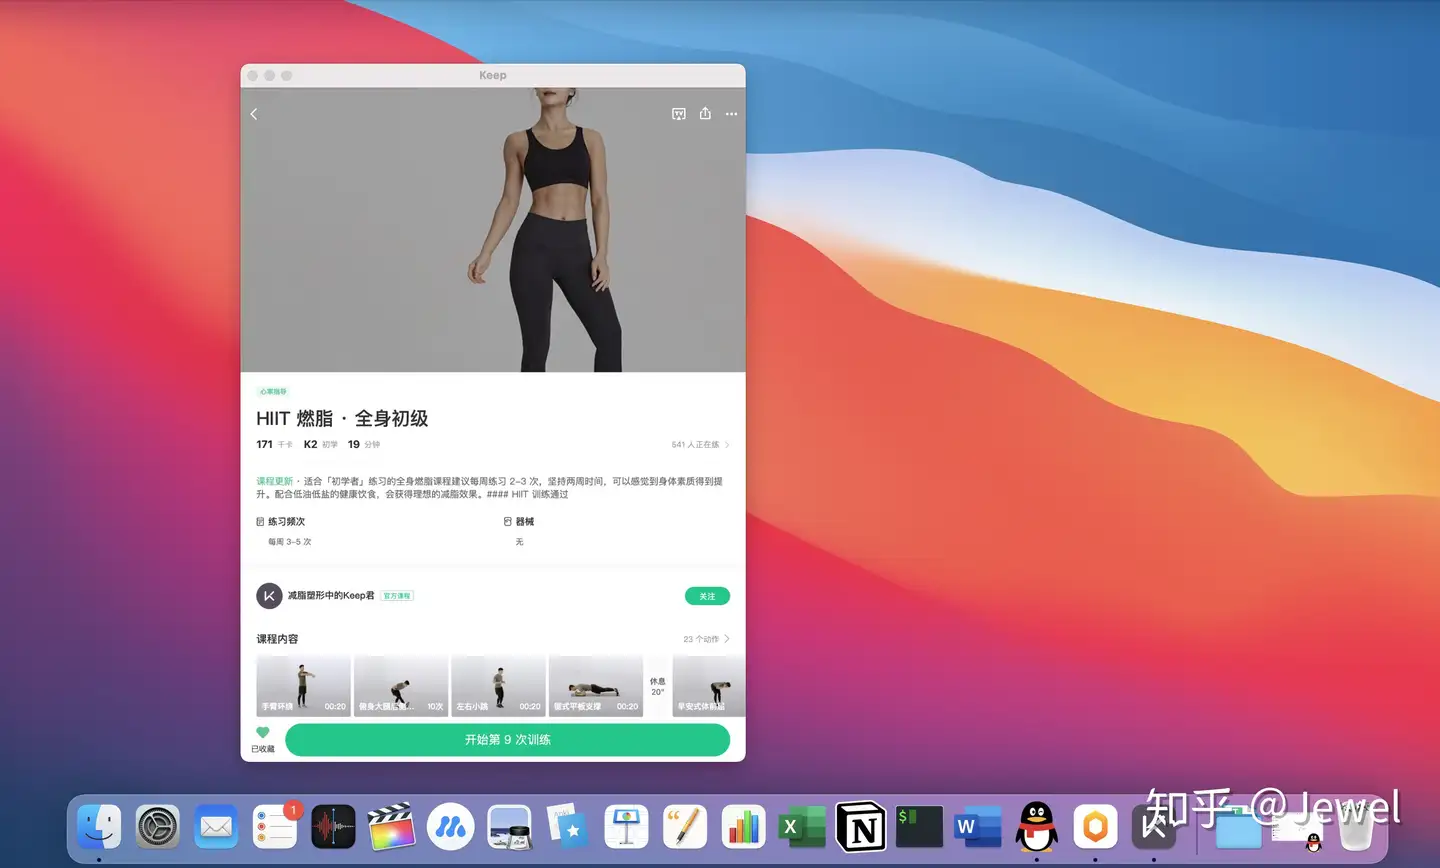1440x868 pixels.
Task: Follow the author with the 关注 button
Action: [707, 596]
